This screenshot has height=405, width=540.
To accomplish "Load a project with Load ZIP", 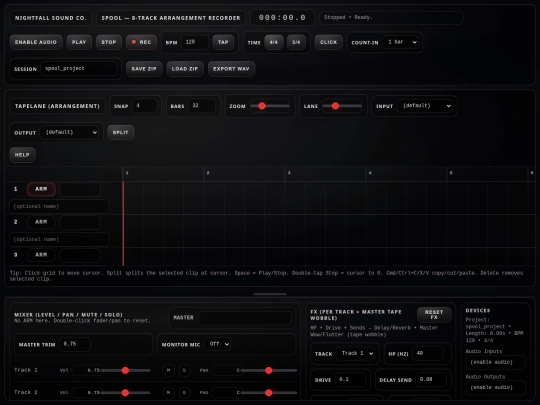I will (185, 69).
